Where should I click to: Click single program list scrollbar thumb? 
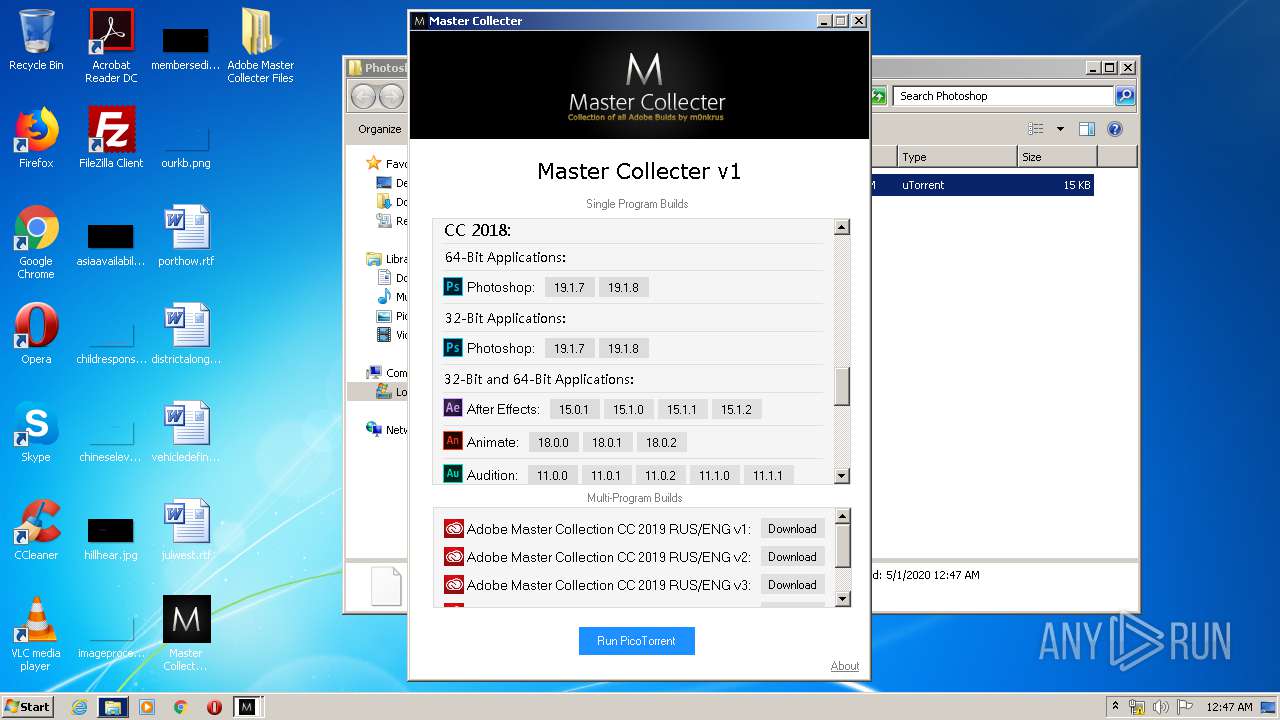(842, 387)
